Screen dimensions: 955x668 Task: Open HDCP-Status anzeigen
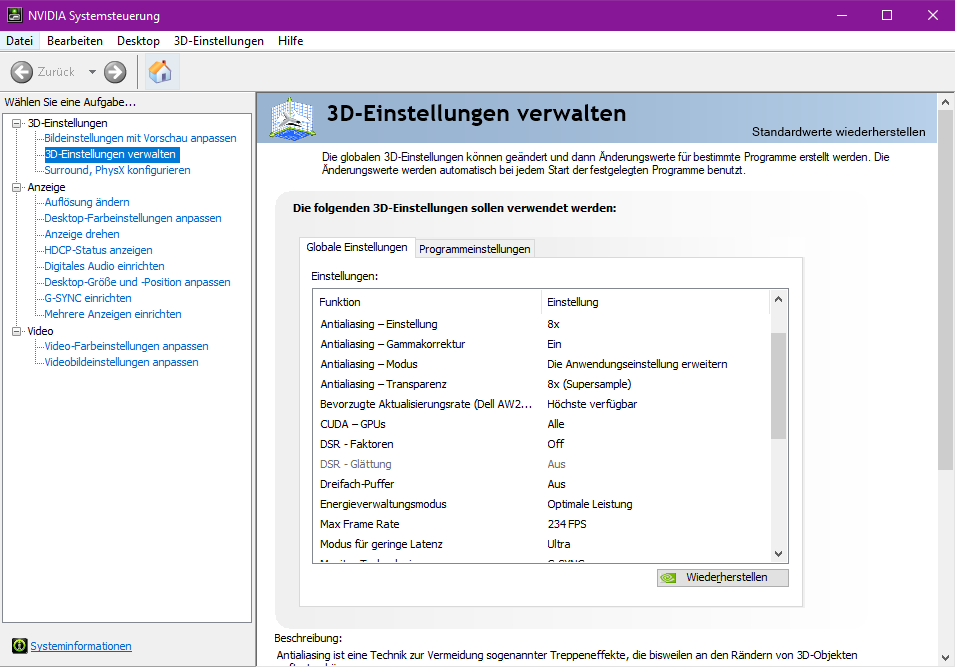click(x=98, y=250)
